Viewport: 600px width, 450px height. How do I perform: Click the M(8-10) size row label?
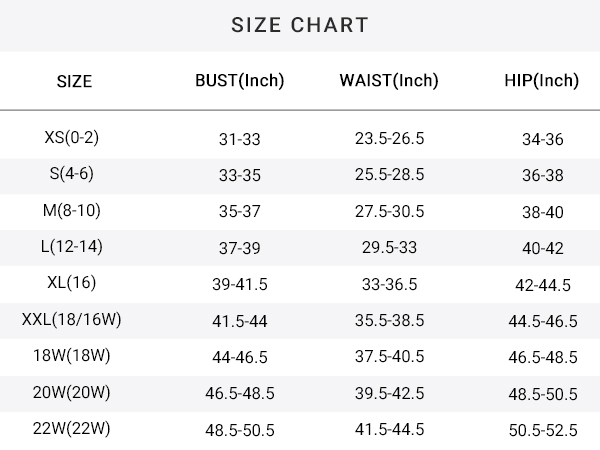pyautogui.click(x=72, y=210)
